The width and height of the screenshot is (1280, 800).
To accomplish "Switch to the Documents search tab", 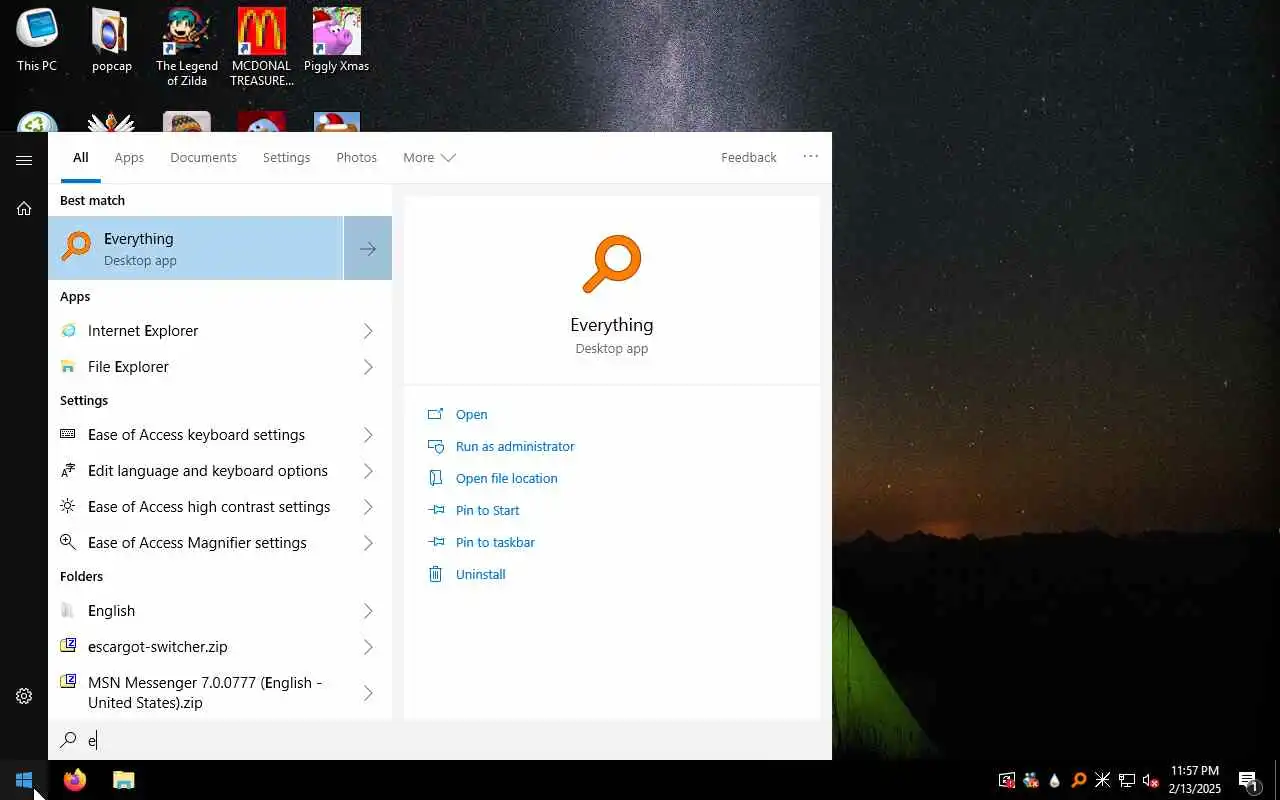I will coord(203,158).
